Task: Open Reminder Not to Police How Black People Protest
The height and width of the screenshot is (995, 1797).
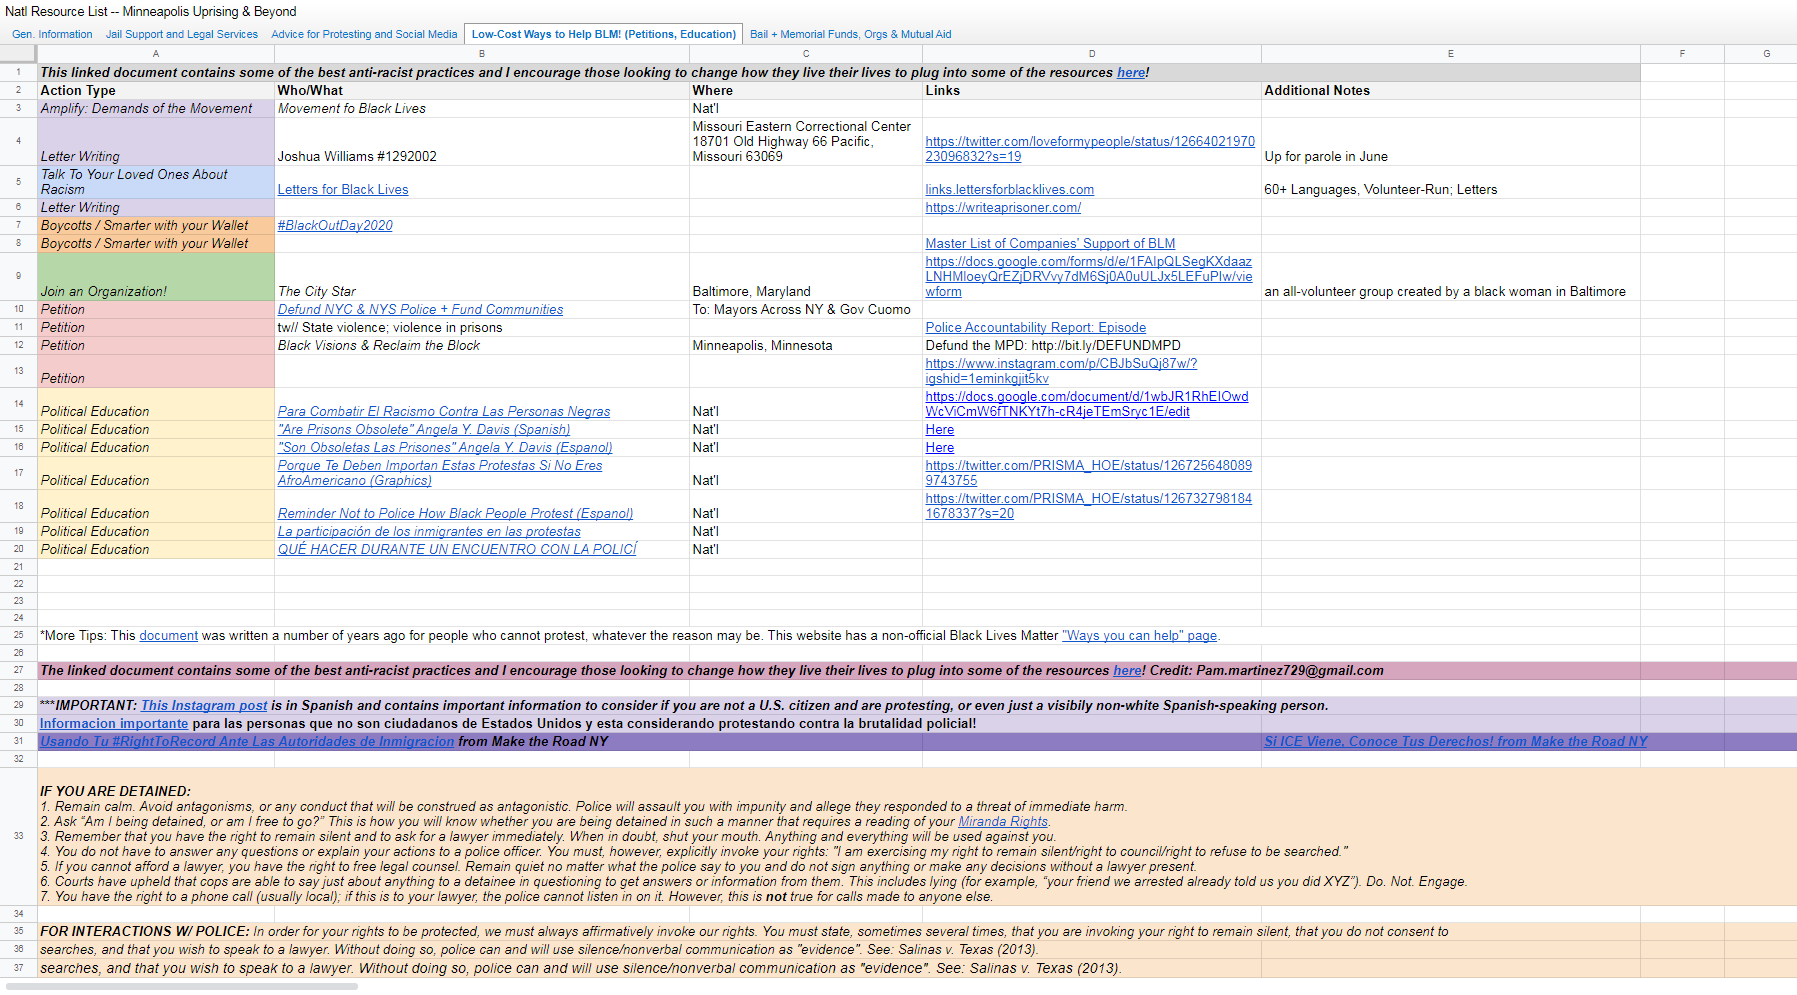Action: coord(455,514)
